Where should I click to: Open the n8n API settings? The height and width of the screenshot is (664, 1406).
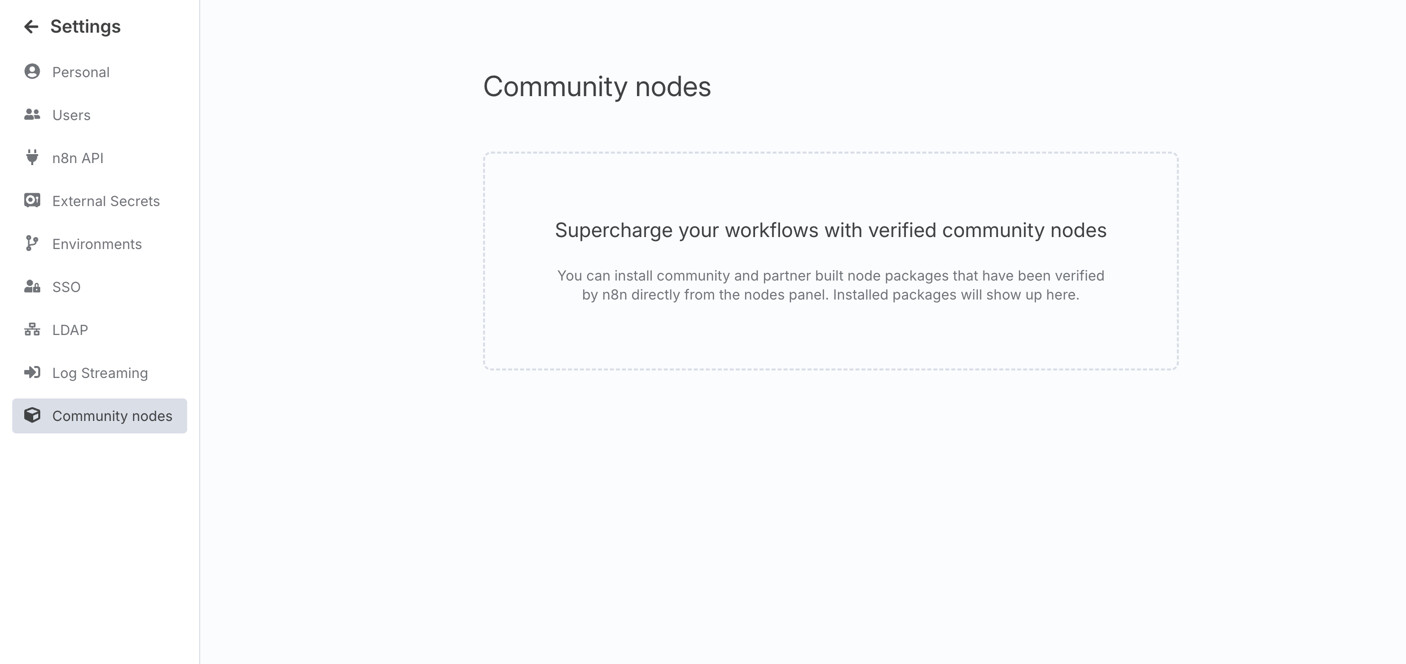[x=100, y=158]
